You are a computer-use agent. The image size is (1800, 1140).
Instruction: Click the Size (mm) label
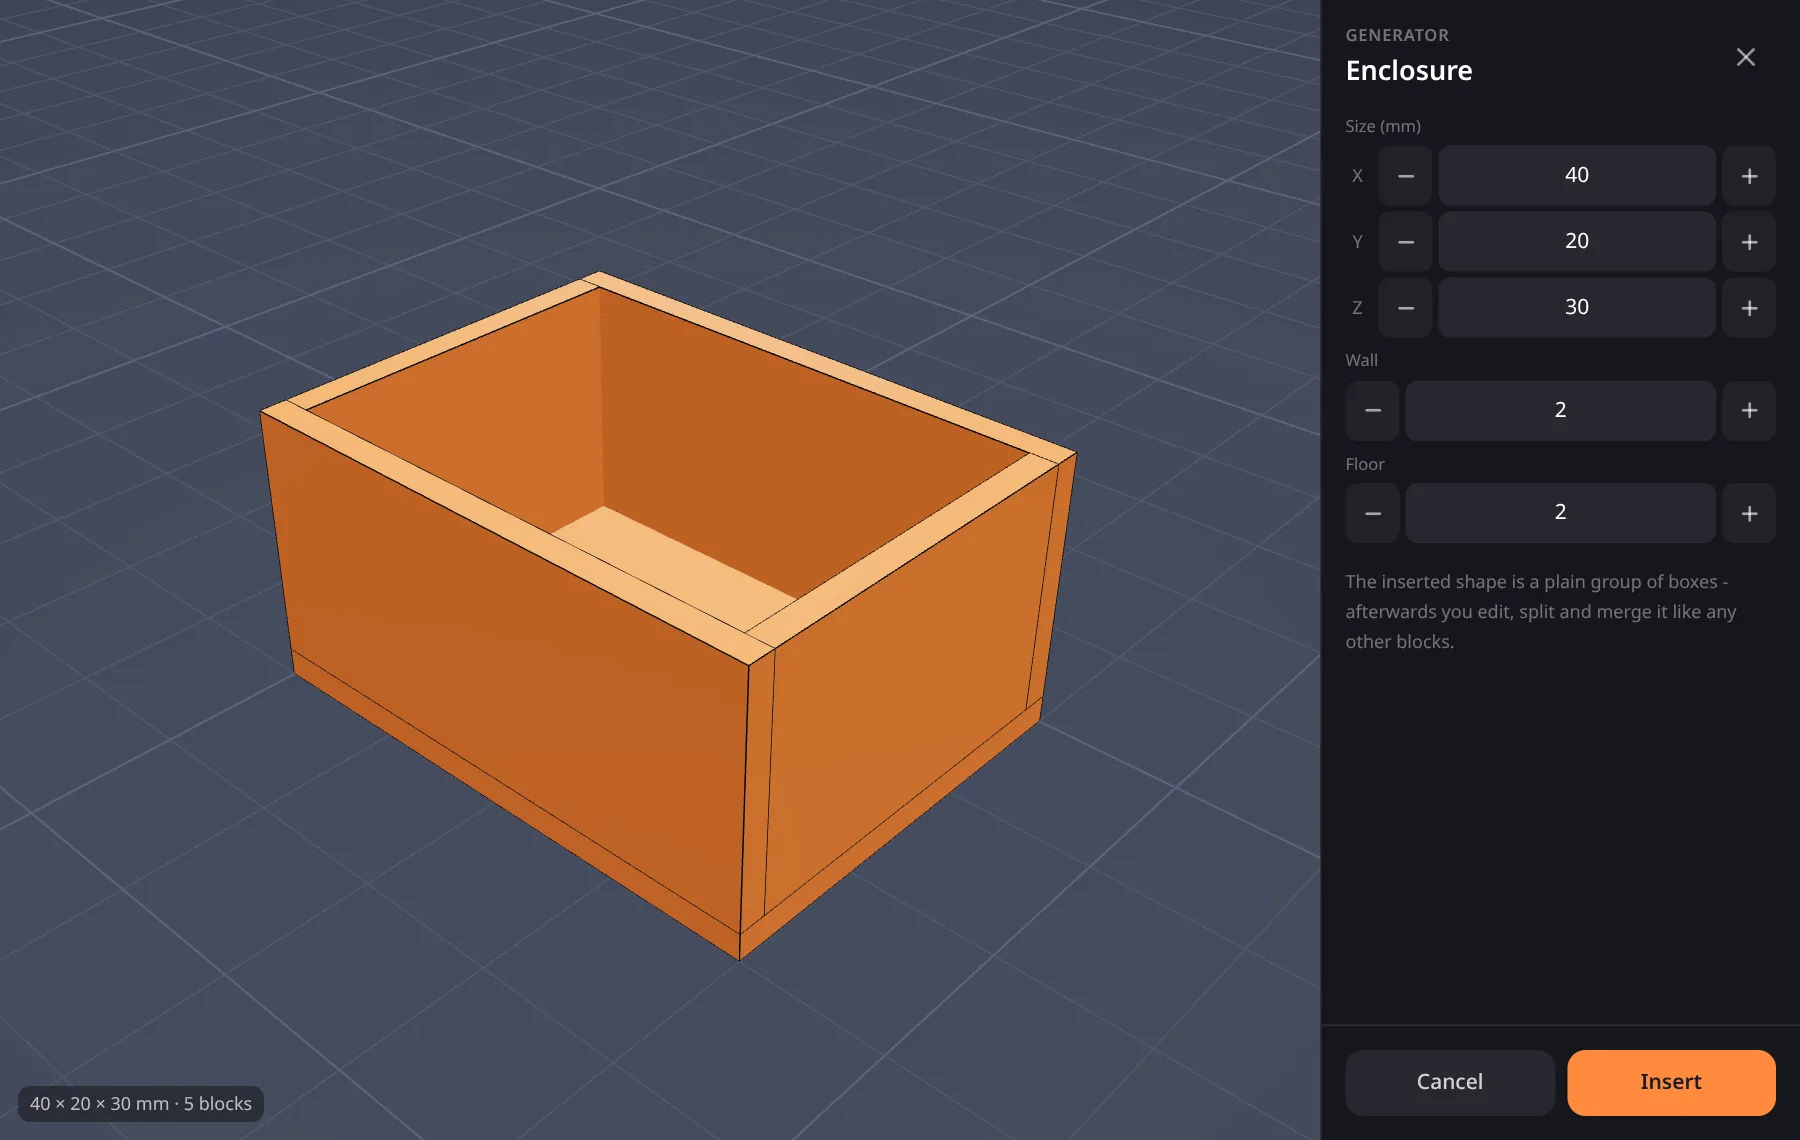click(x=1382, y=126)
